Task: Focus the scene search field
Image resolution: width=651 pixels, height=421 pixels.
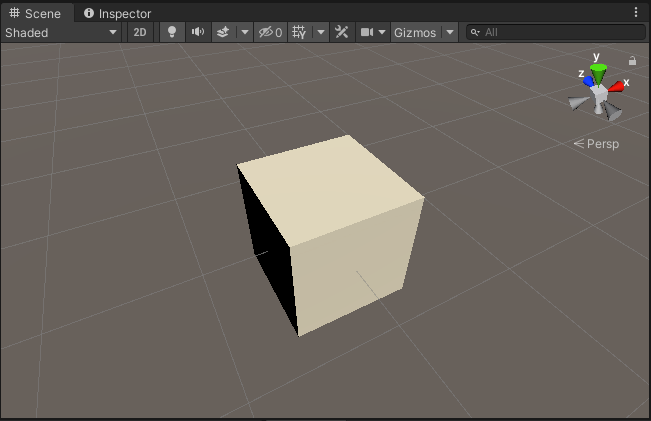Action: point(556,32)
